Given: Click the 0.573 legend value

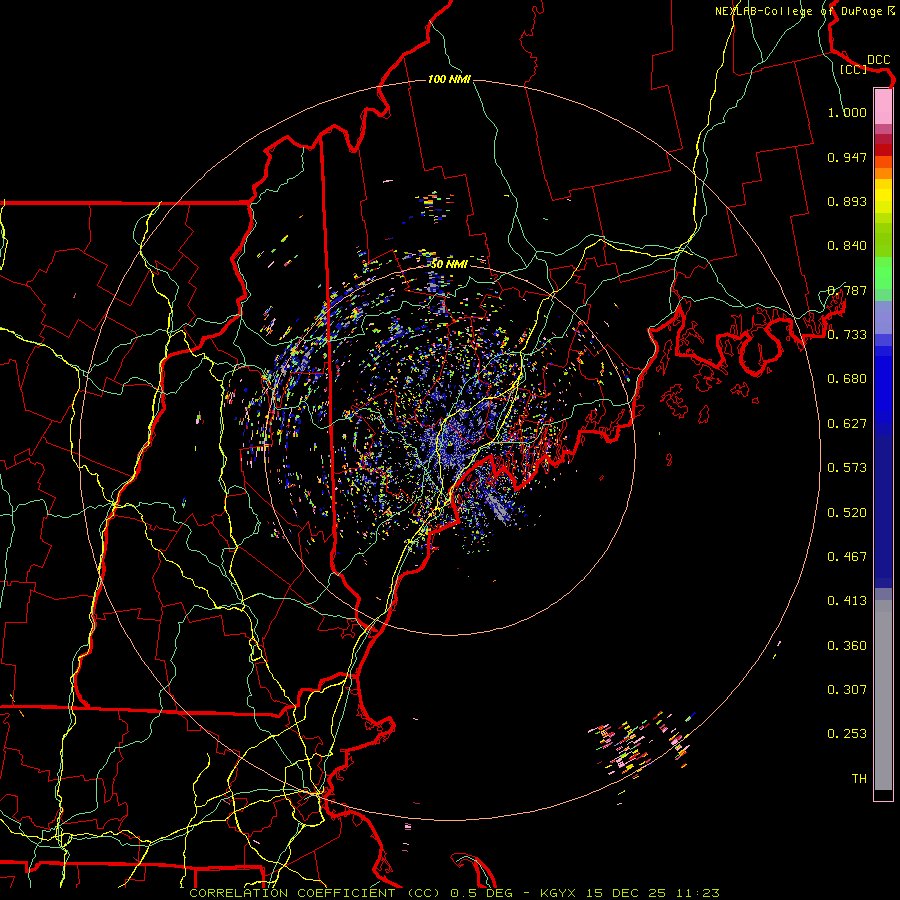Looking at the screenshot, I should 847,468.
